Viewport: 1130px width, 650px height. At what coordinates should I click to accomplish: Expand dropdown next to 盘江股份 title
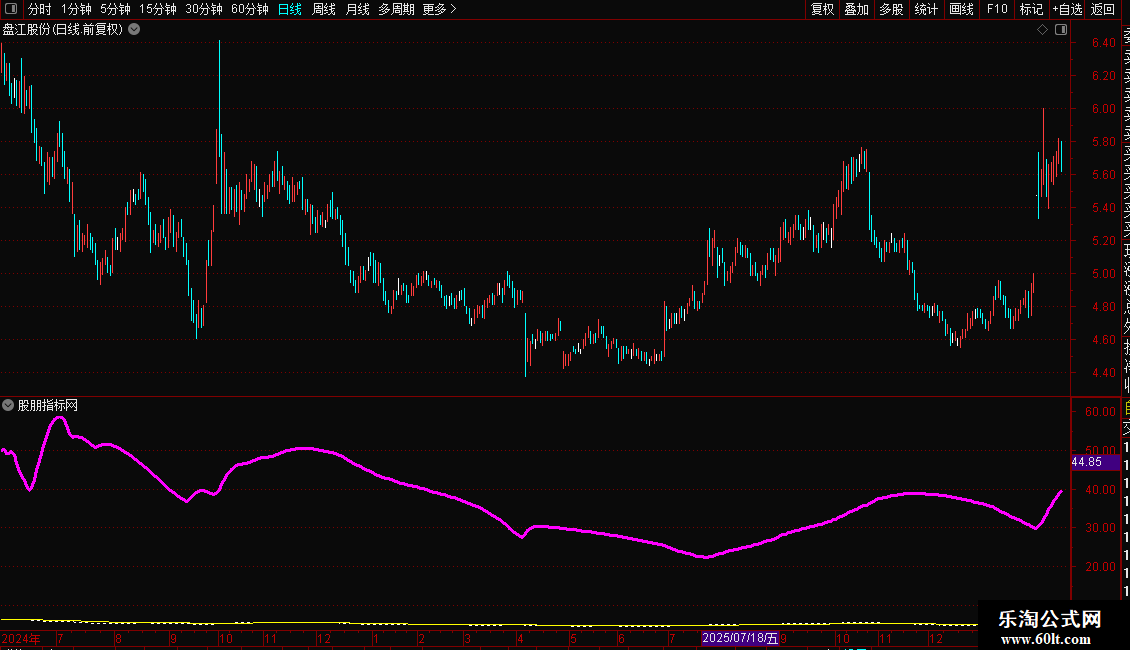(x=134, y=30)
